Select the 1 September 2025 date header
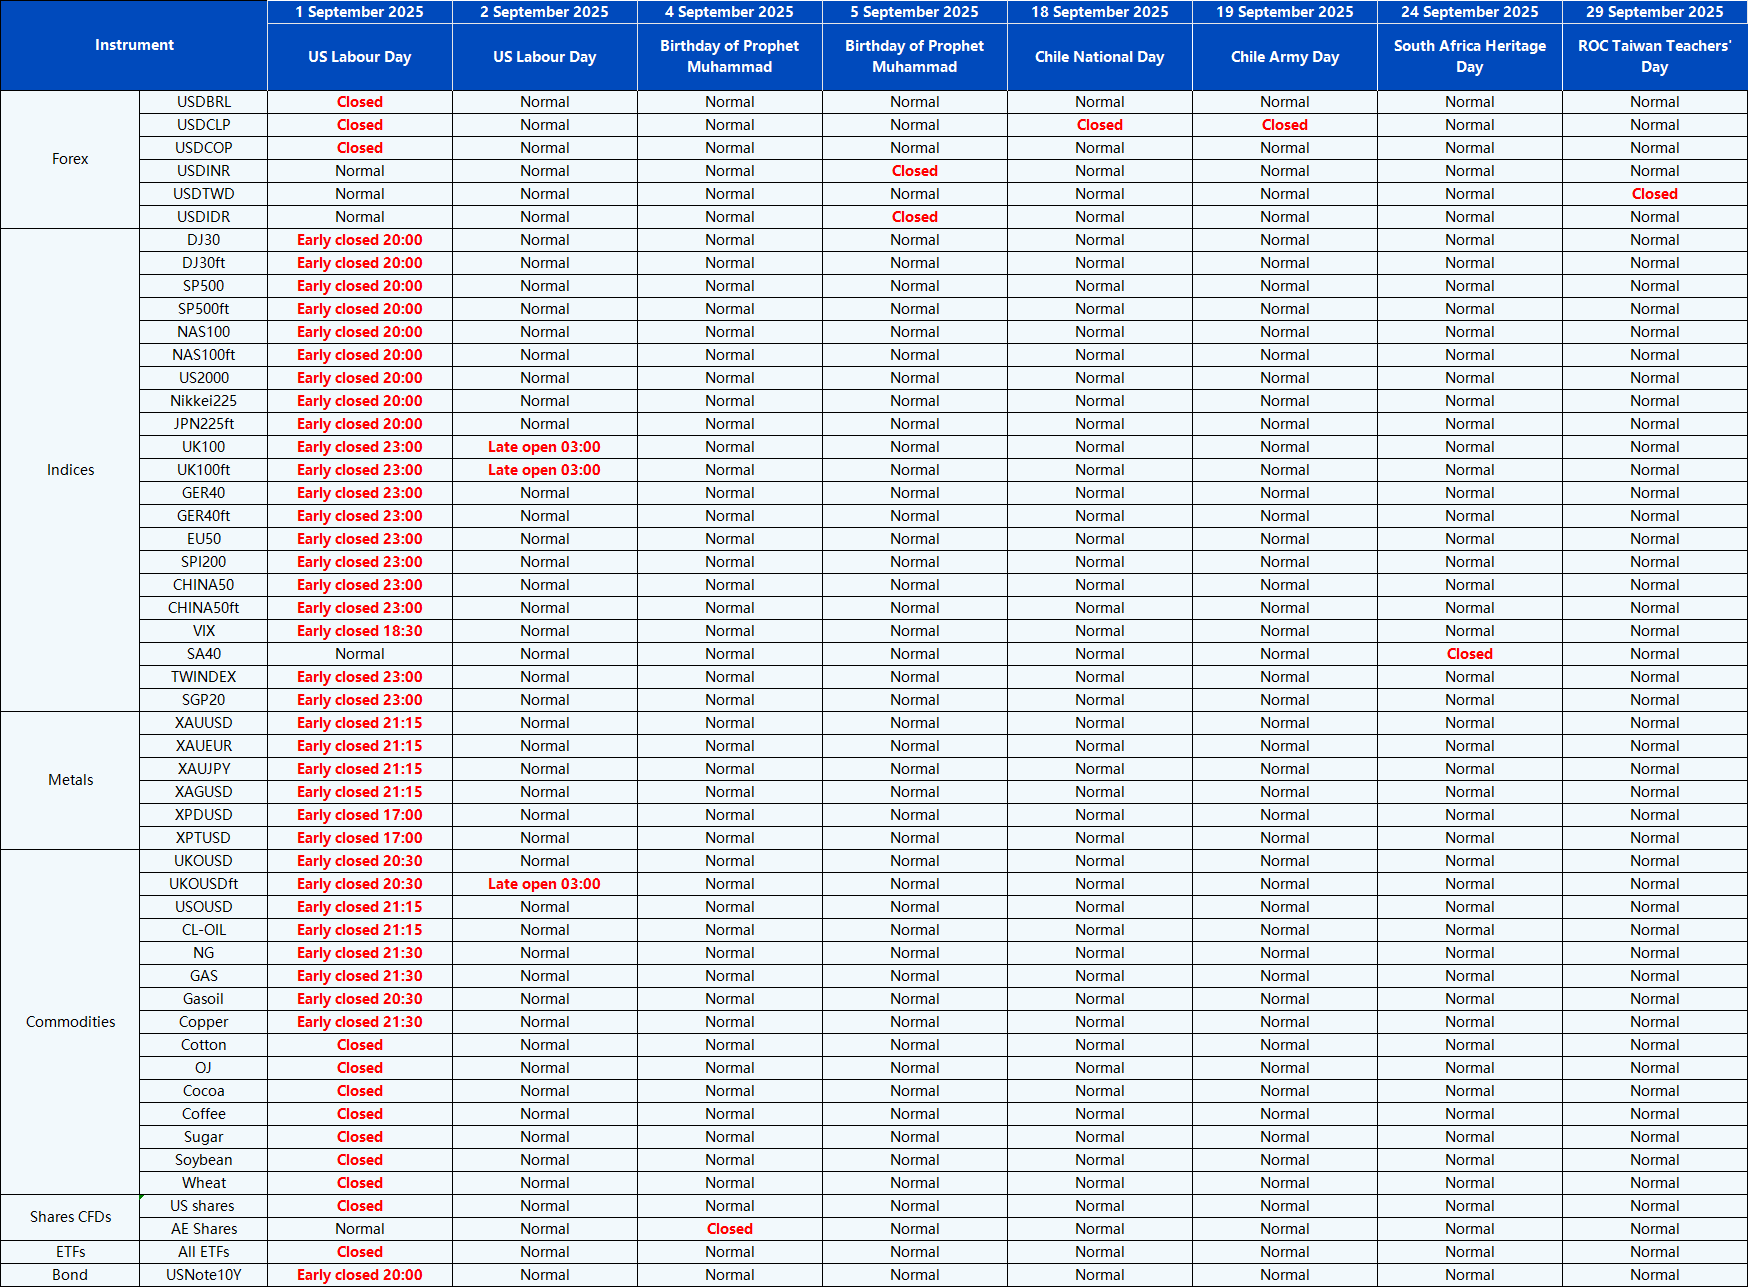1748x1287 pixels. pyautogui.click(x=359, y=12)
